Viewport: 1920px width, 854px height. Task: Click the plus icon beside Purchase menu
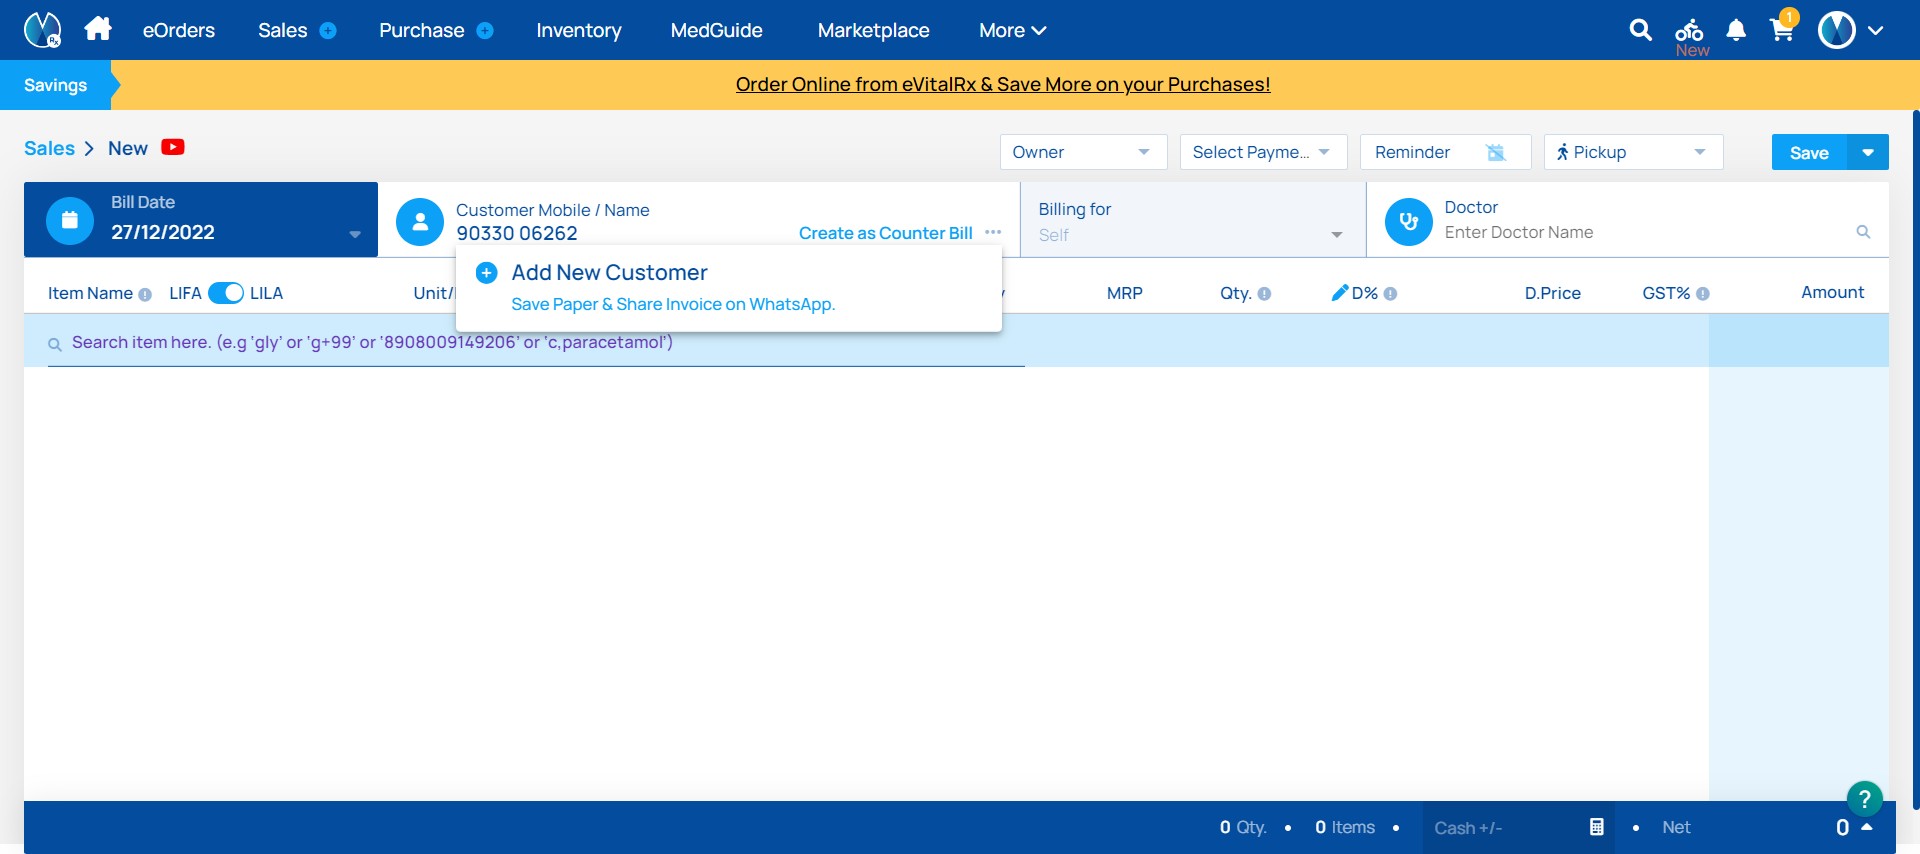[485, 31]
